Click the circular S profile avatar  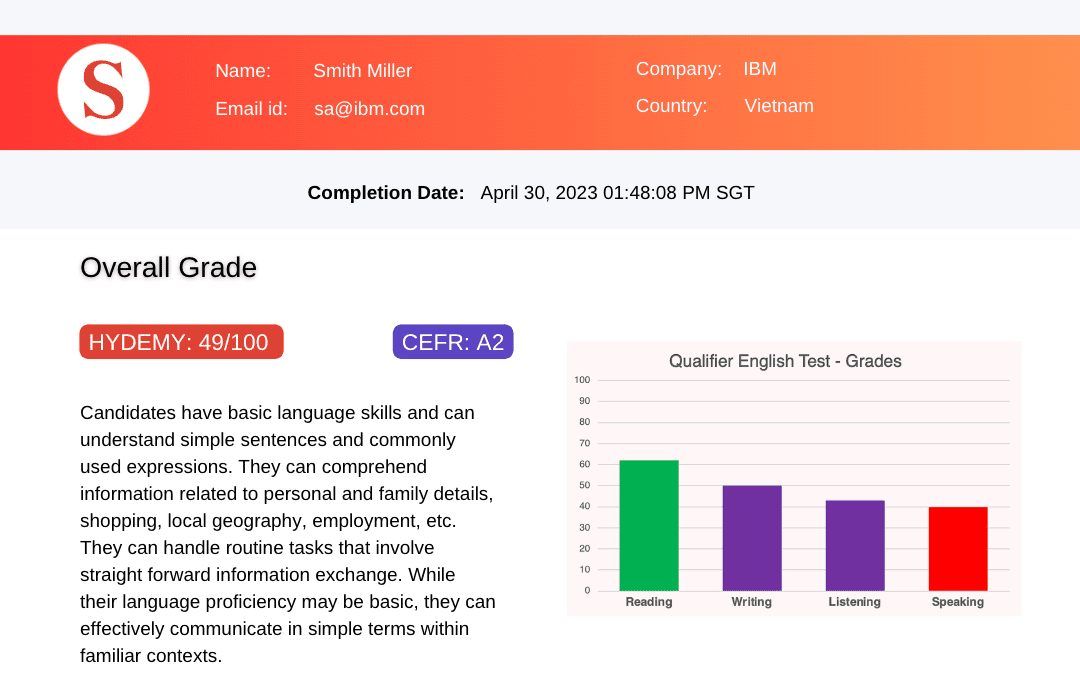(x=103, y=90)
